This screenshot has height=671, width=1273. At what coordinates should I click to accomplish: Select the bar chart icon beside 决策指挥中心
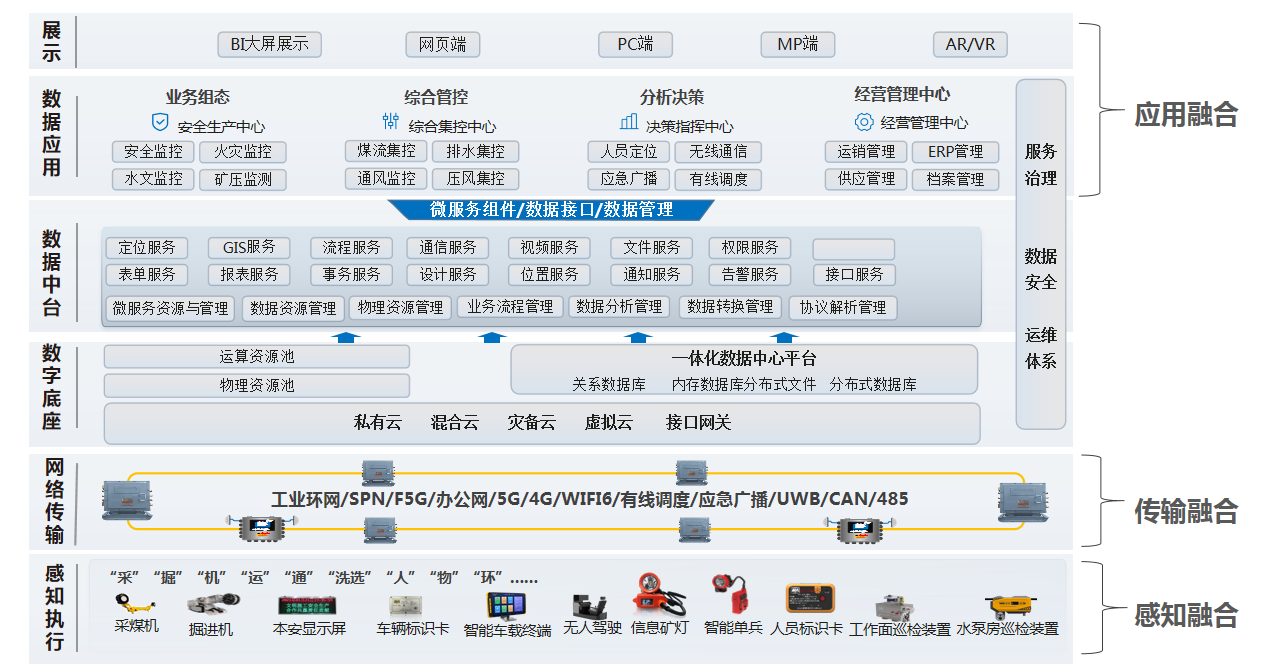[629, 122]
